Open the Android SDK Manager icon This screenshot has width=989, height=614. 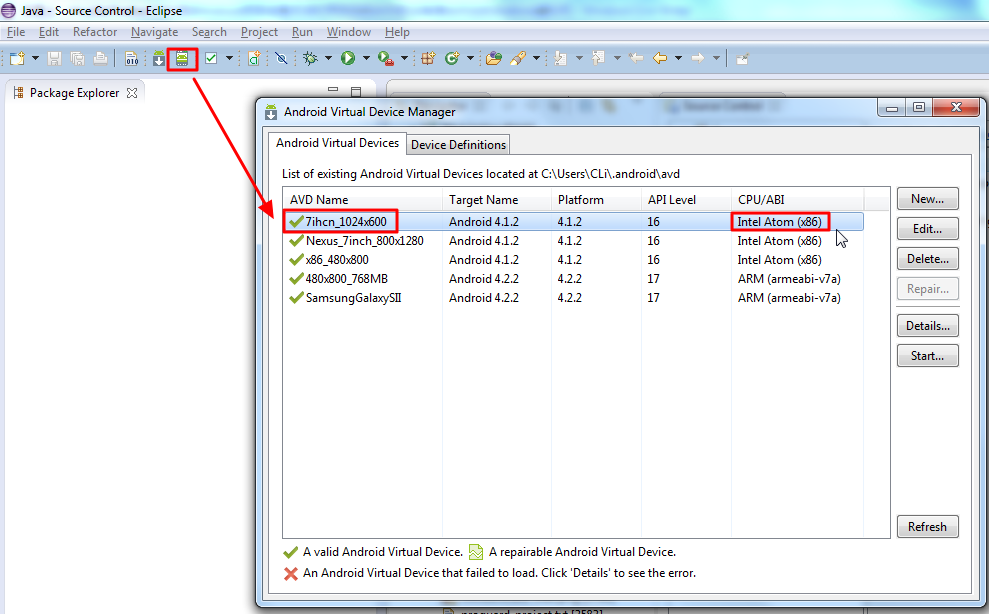point(158,59)
